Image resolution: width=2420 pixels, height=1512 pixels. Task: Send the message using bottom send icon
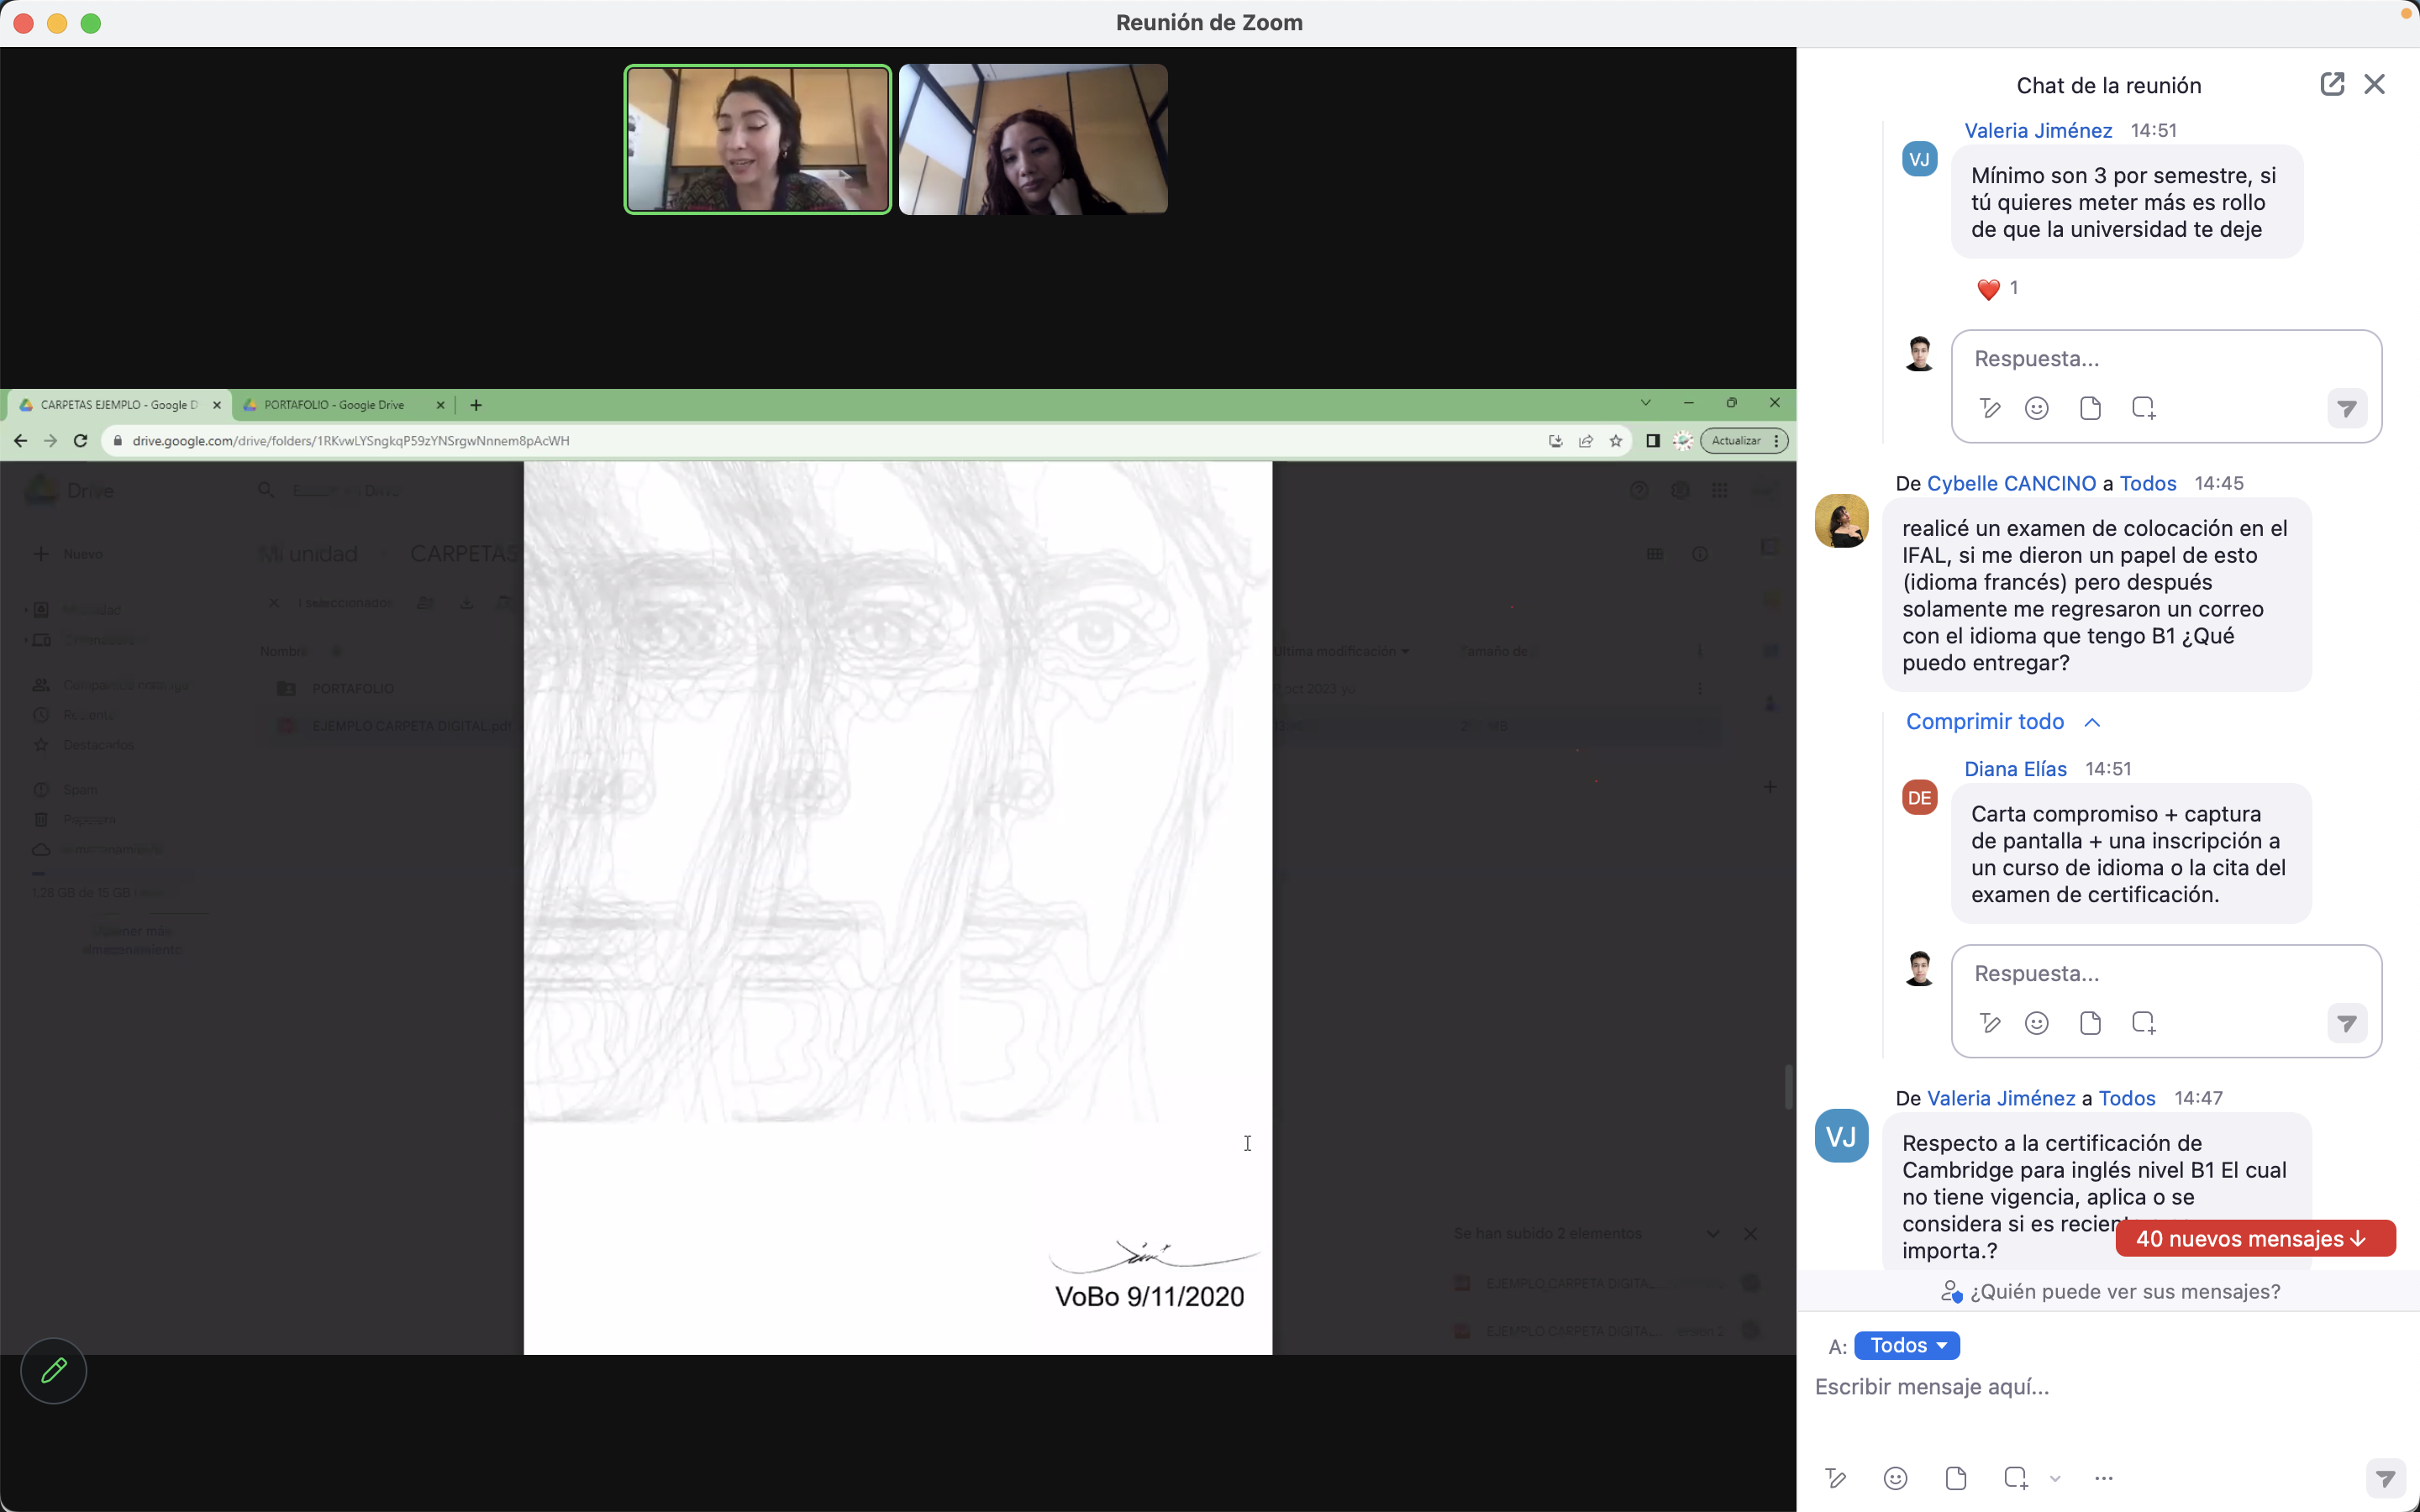coord(2385,1478)
